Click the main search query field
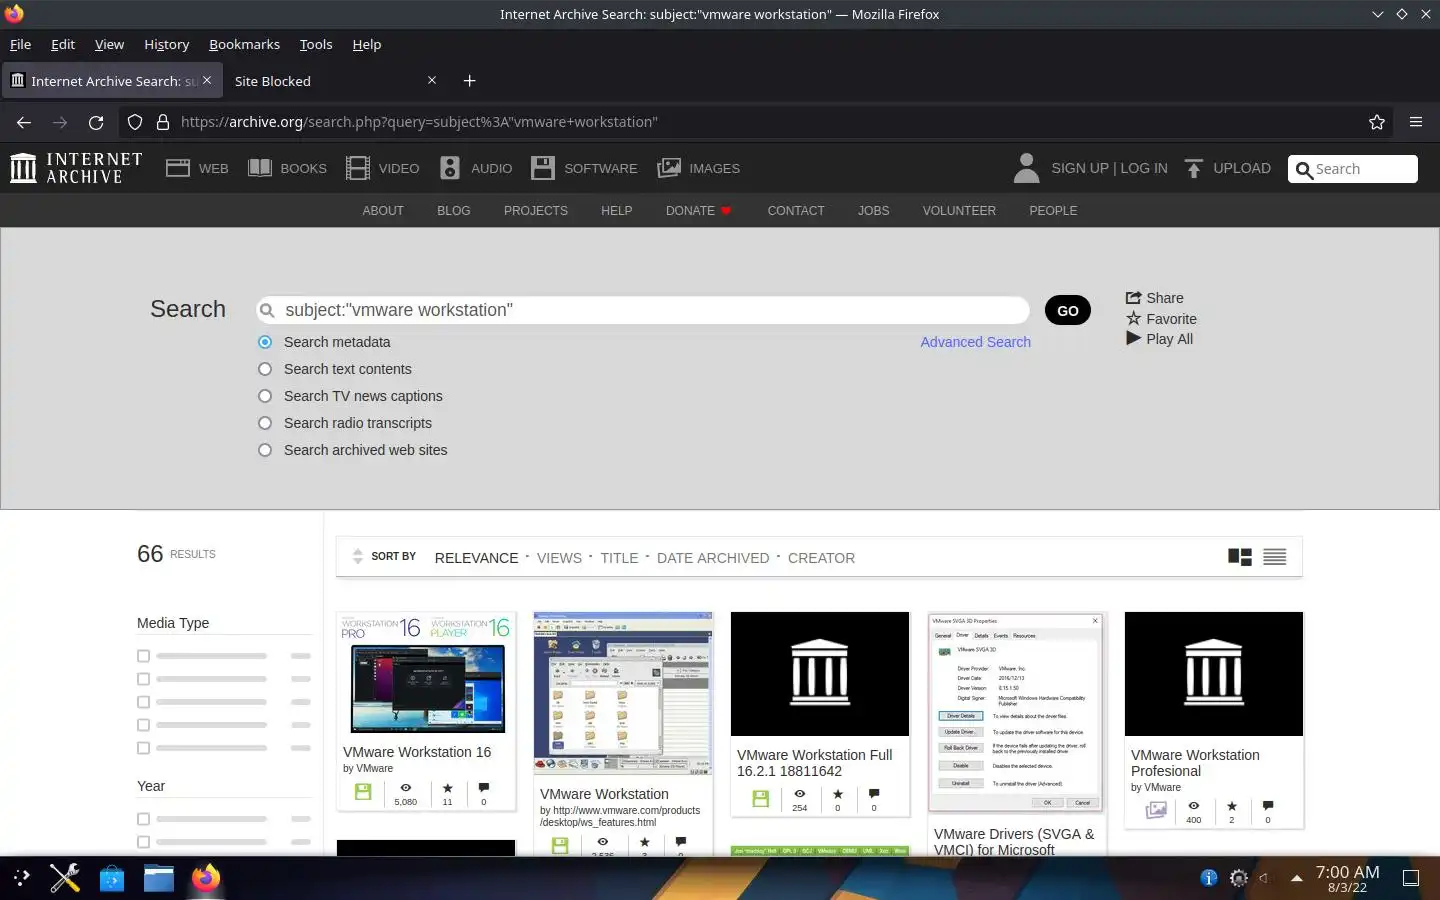The image size is (1440, 900). tap(643, 310)
